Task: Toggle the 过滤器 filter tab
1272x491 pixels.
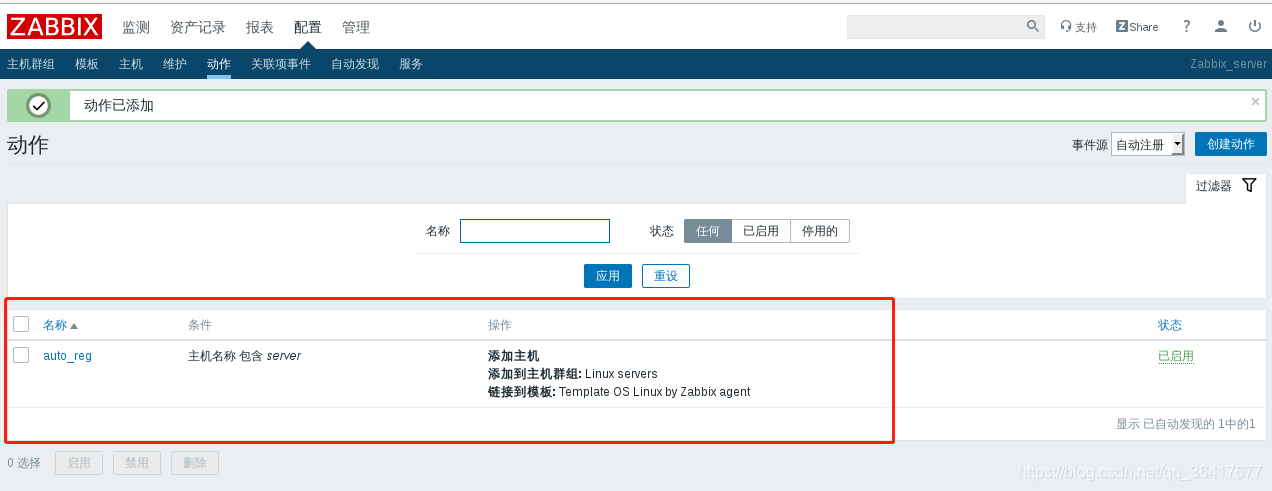Action: point(1225,186)
